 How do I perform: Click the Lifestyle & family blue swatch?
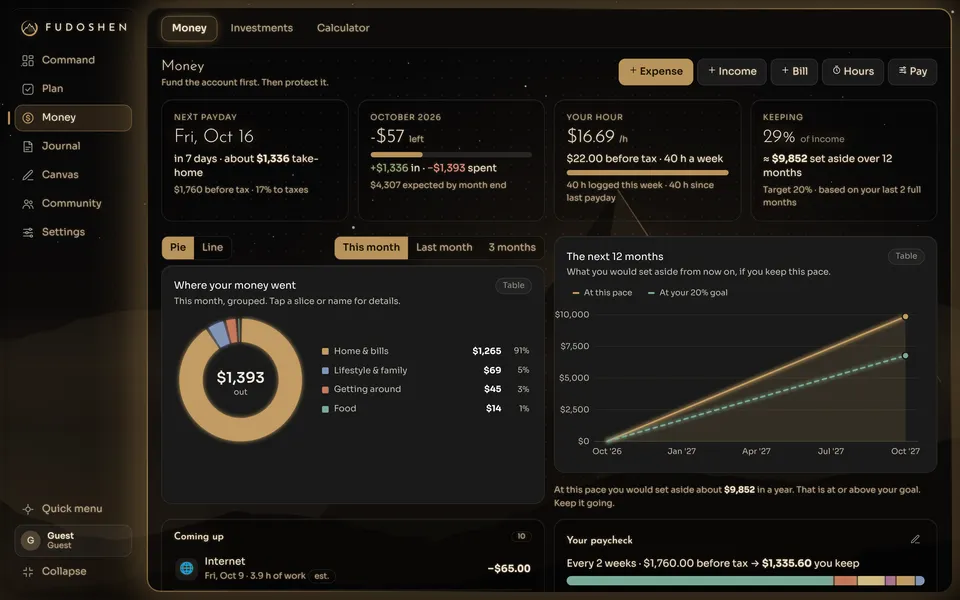325,371
